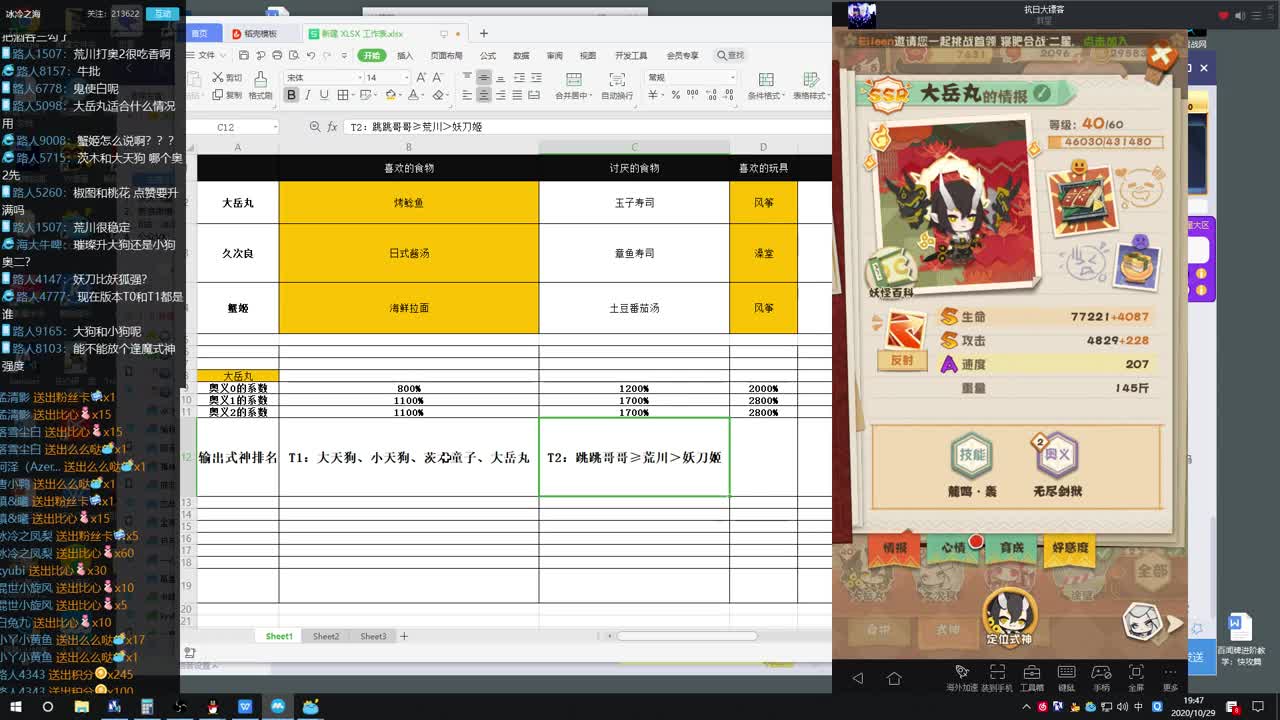Click emulator 全屏 fullscreen icon
This screenshot has height=720, width=1280.
pos(1136,678)
